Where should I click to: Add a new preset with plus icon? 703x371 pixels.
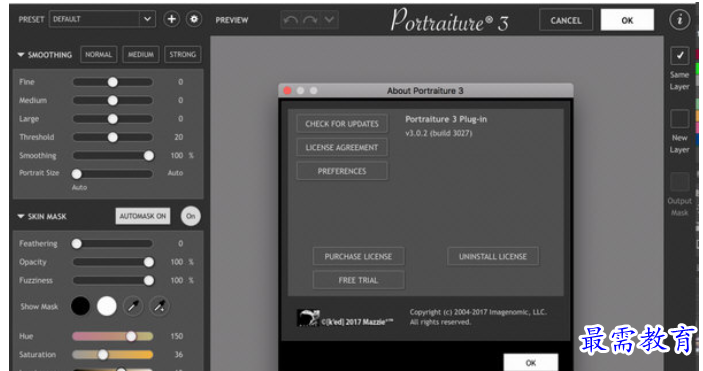pos(171,19)
